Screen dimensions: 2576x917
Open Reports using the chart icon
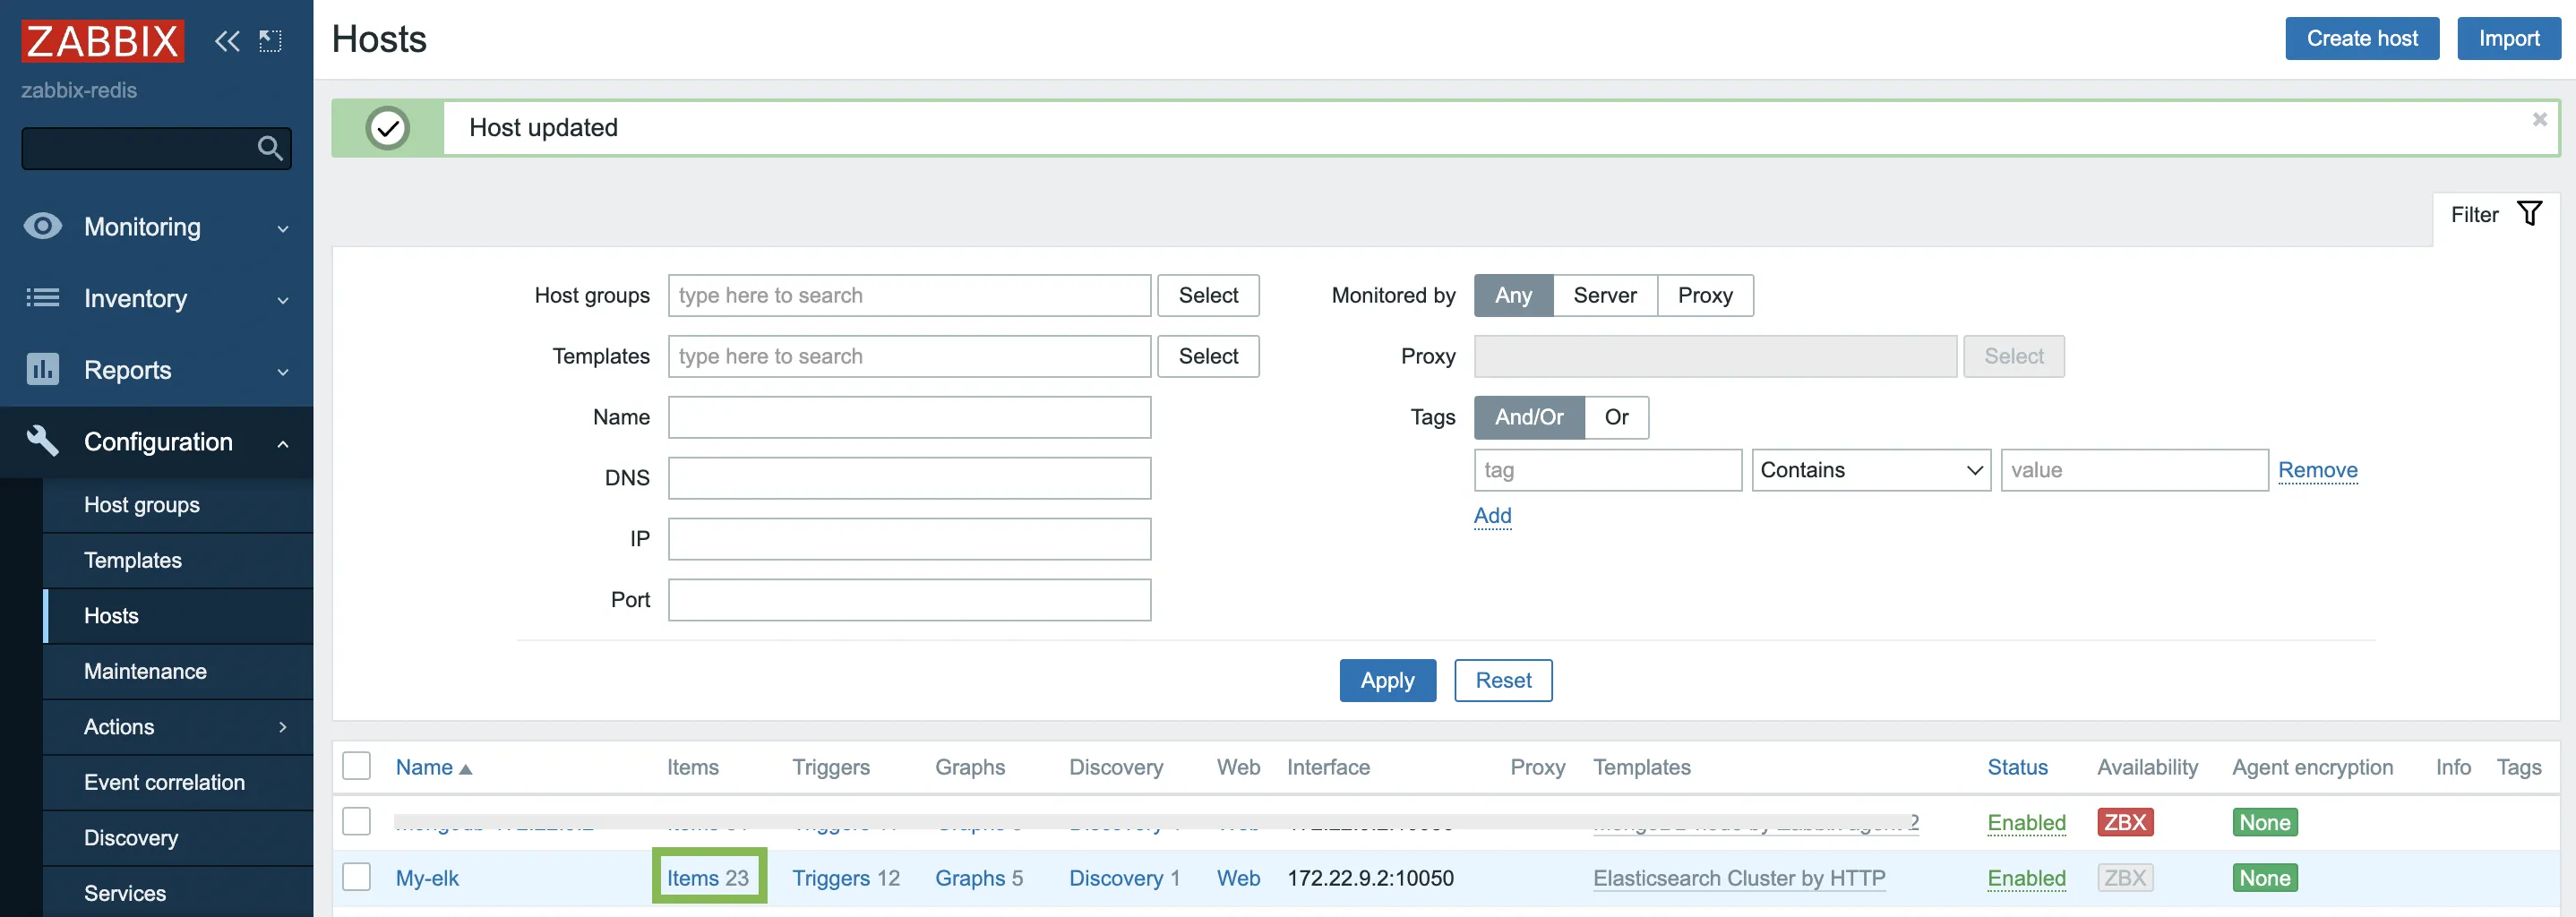[x=41, y=369]
